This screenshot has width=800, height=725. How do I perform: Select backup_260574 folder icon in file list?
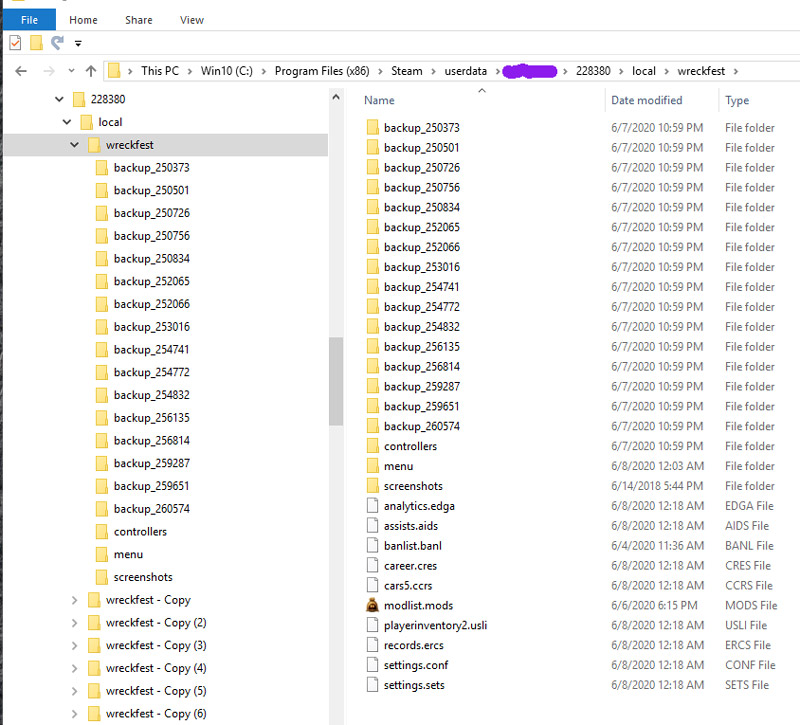(x=372, y=426)
